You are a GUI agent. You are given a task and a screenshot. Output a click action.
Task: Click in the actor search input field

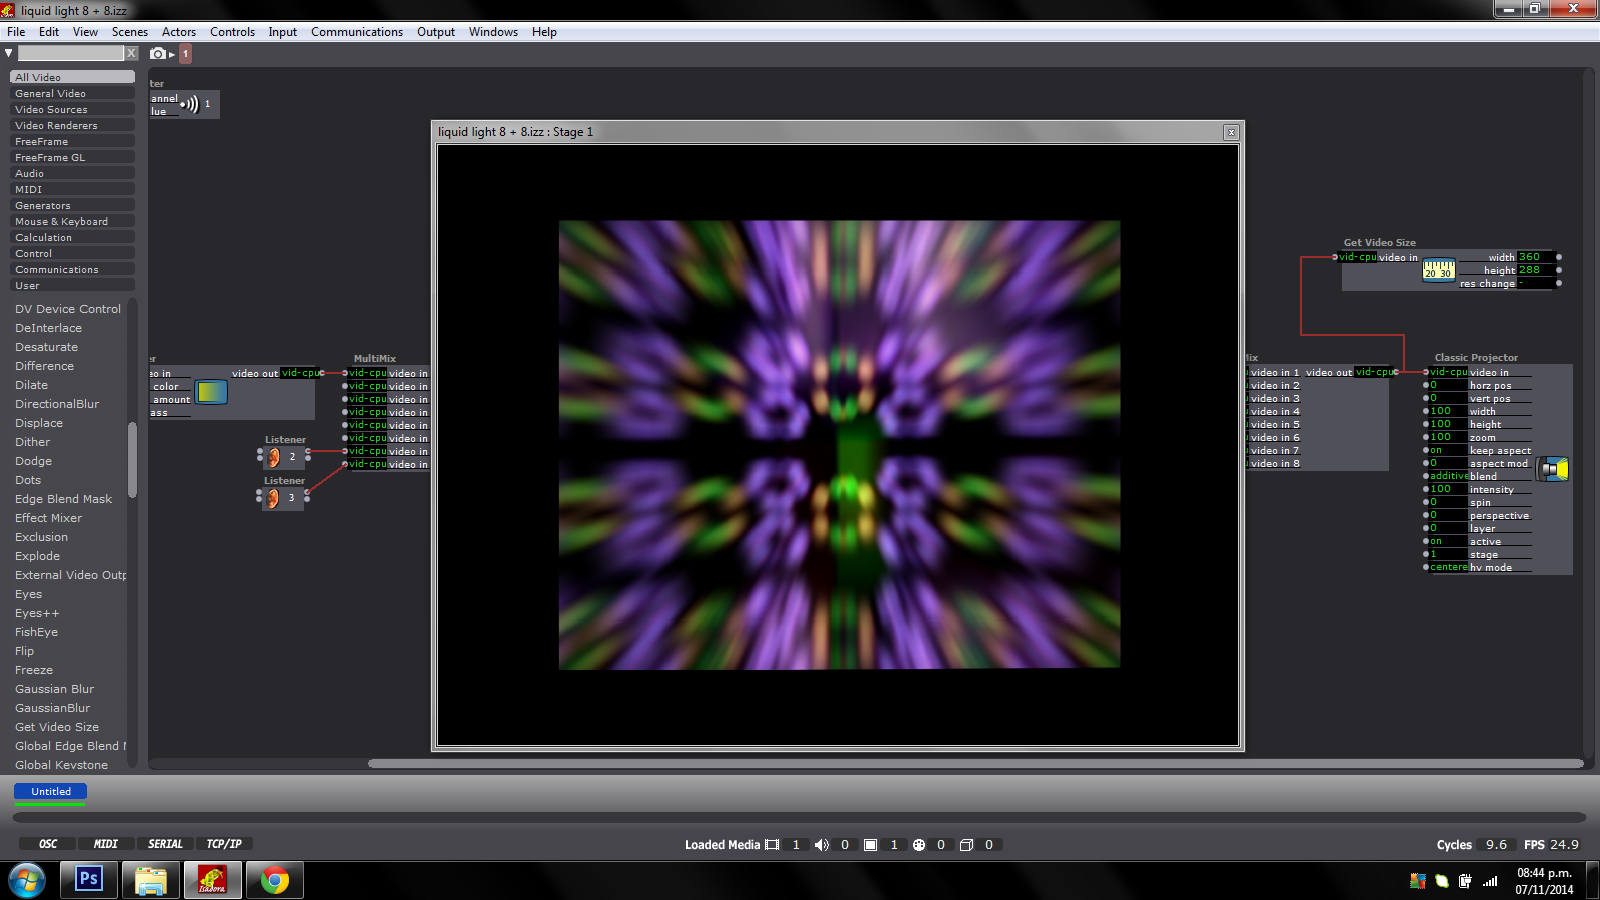click(71, 53)
